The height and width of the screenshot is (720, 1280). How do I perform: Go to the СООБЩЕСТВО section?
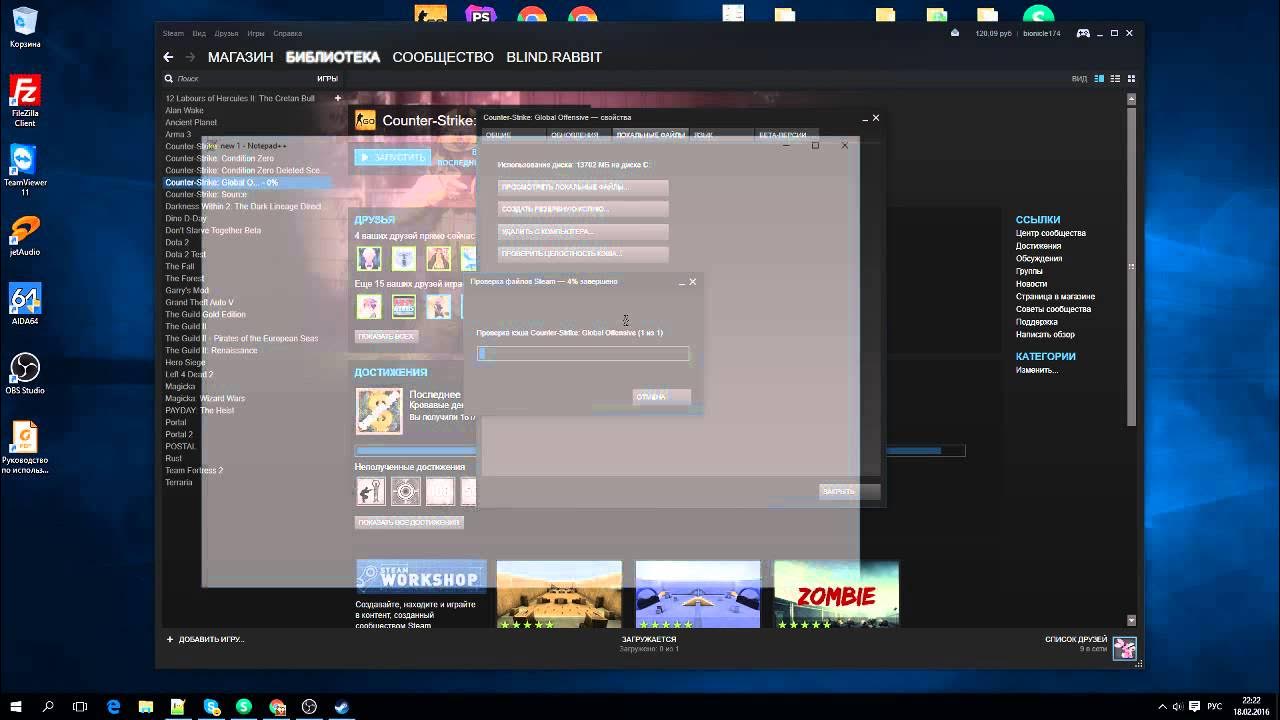coord(443,57)
